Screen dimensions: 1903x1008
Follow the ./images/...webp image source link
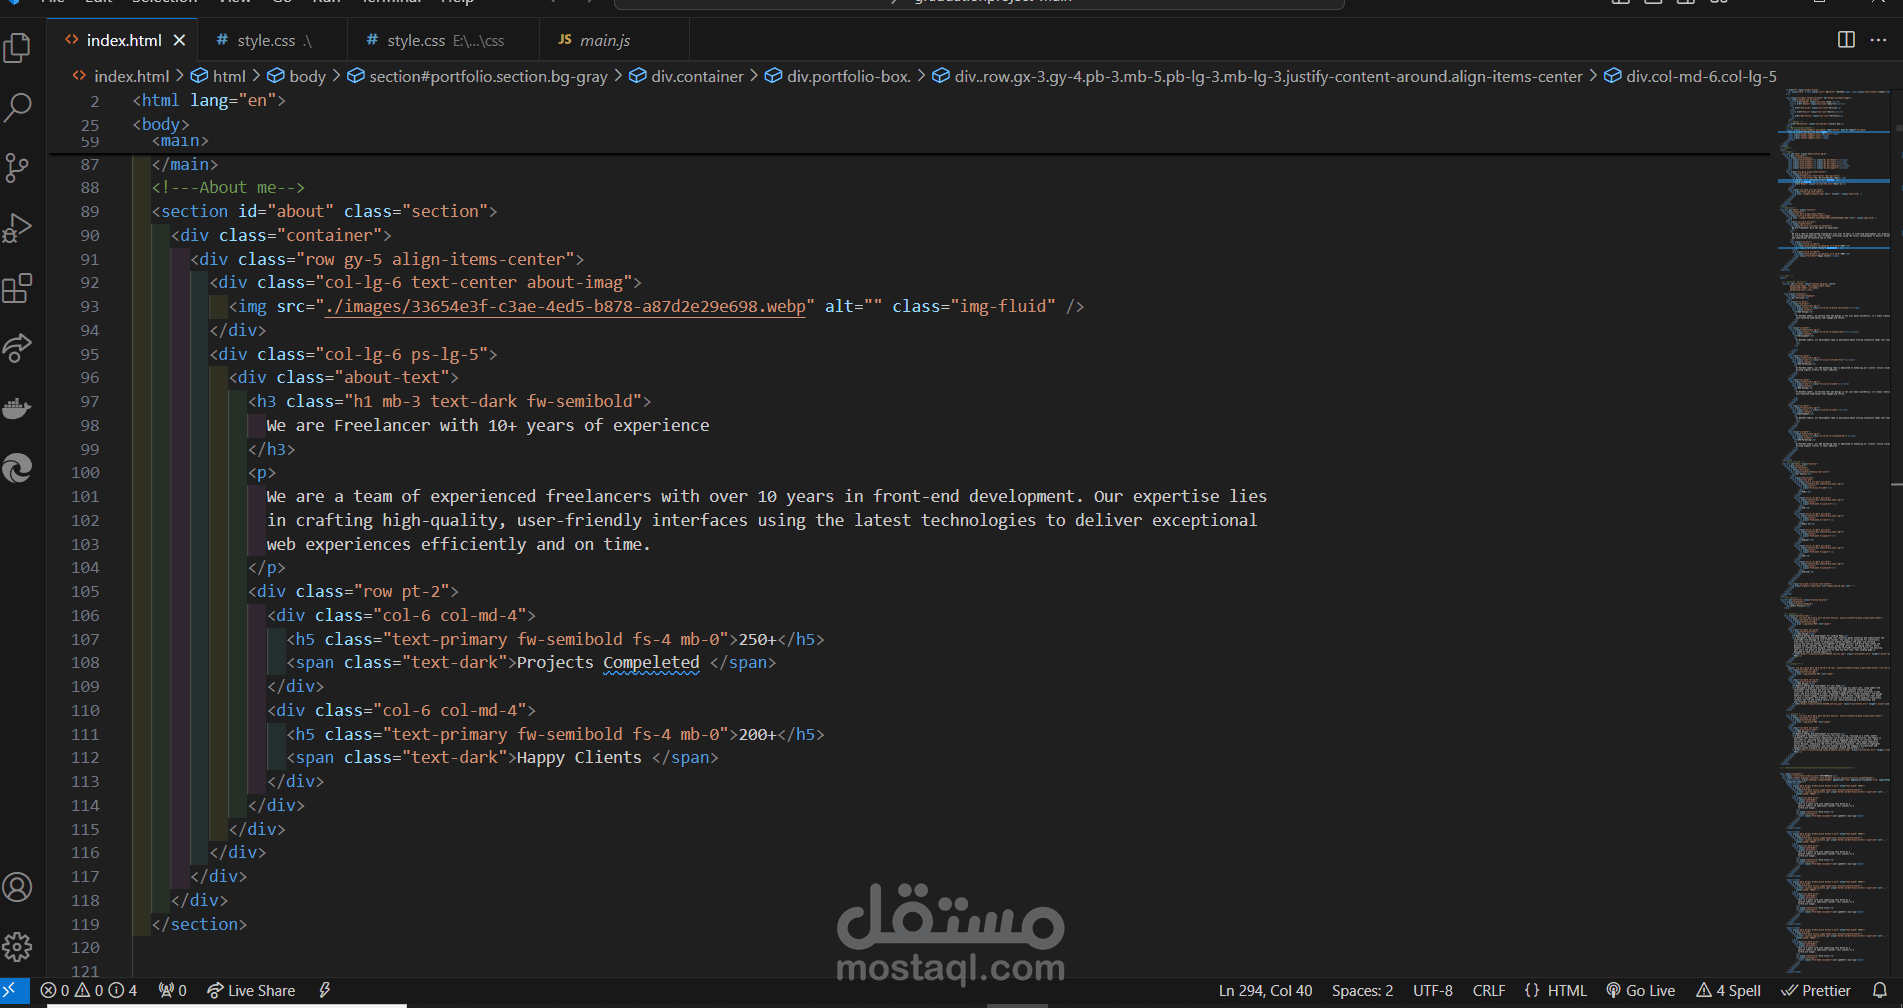(566, 306)
